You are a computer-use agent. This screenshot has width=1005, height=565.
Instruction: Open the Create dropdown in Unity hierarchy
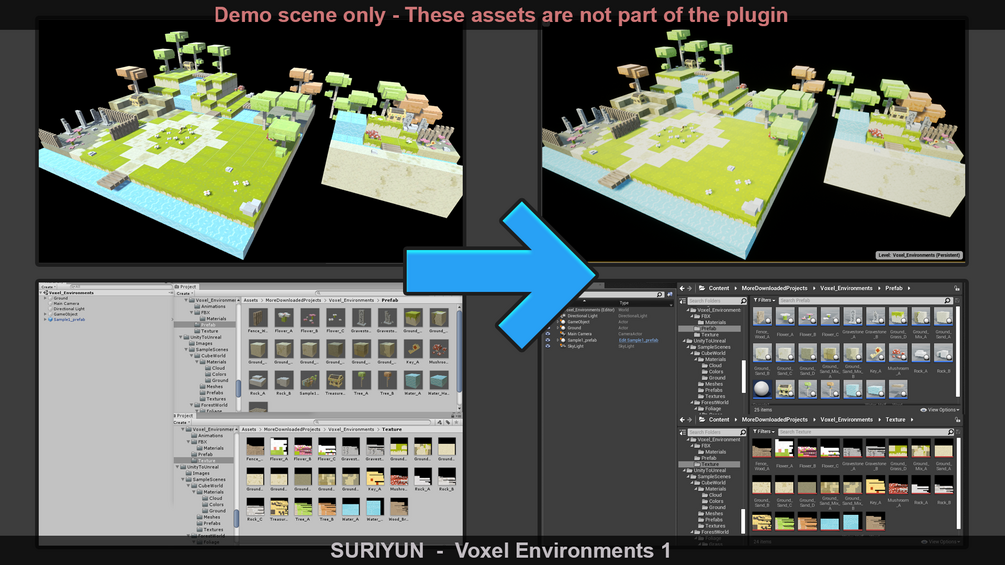click(48, 287)
